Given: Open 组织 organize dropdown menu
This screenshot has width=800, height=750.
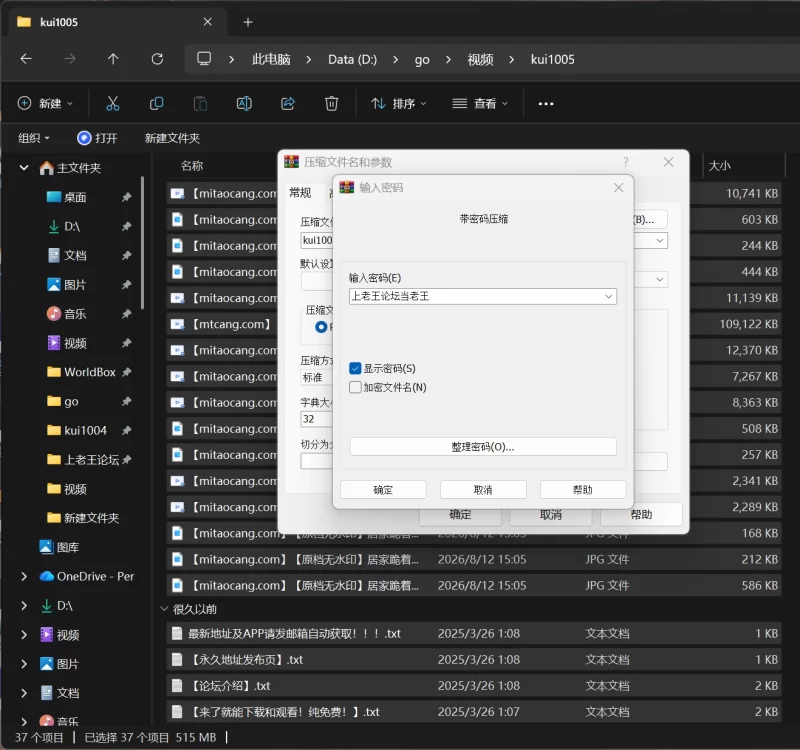Looking at the screenshot, I should tap(34, 138).
